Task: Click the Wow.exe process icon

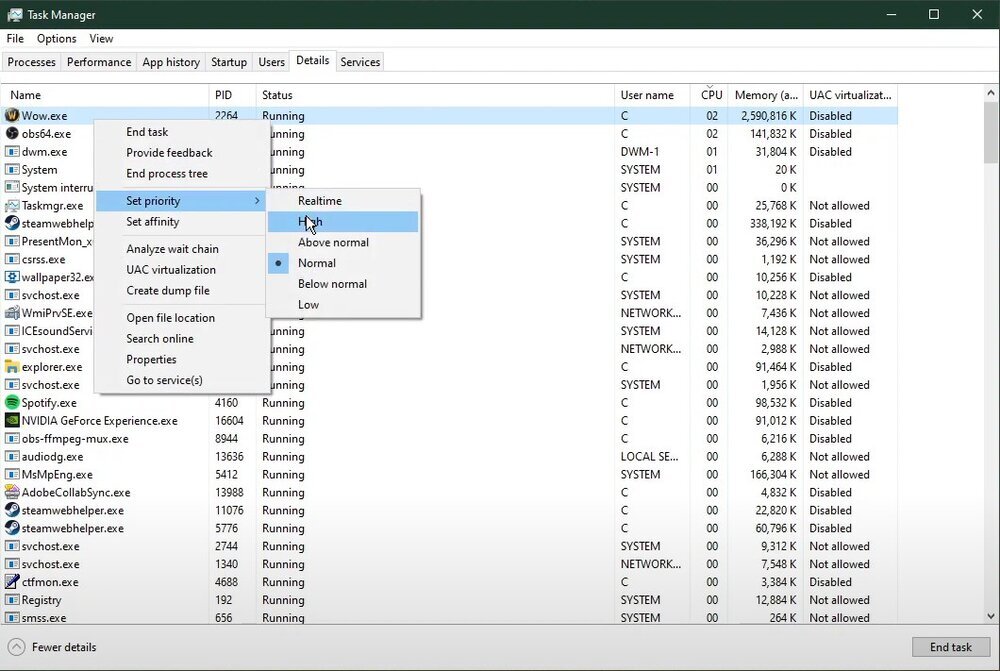Action: [12, 116]
